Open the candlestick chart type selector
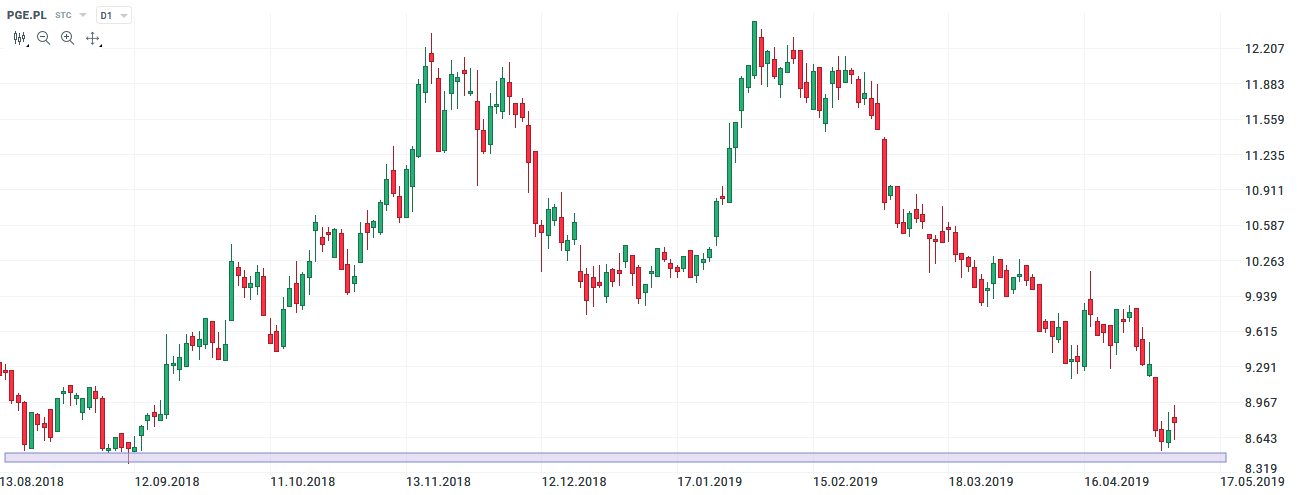This screenshot has width=1303, height=495. (x=20, y=38)
